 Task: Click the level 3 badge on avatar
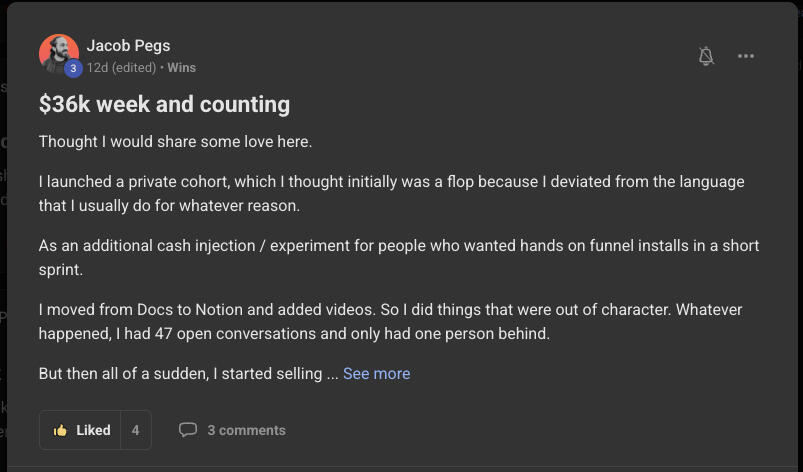point(74,68)
